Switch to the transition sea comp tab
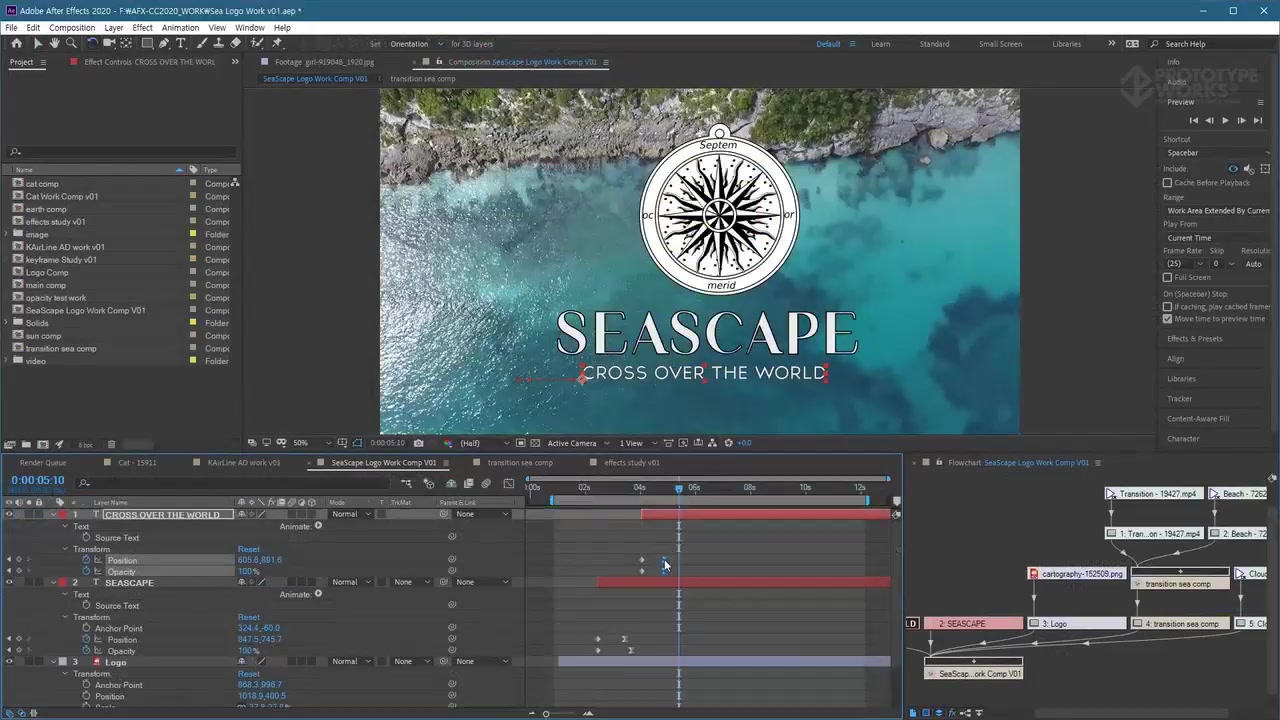Image resolution: width=1280 pixels, height=720 pixels. pyautogui.click(x=520, y=462)
